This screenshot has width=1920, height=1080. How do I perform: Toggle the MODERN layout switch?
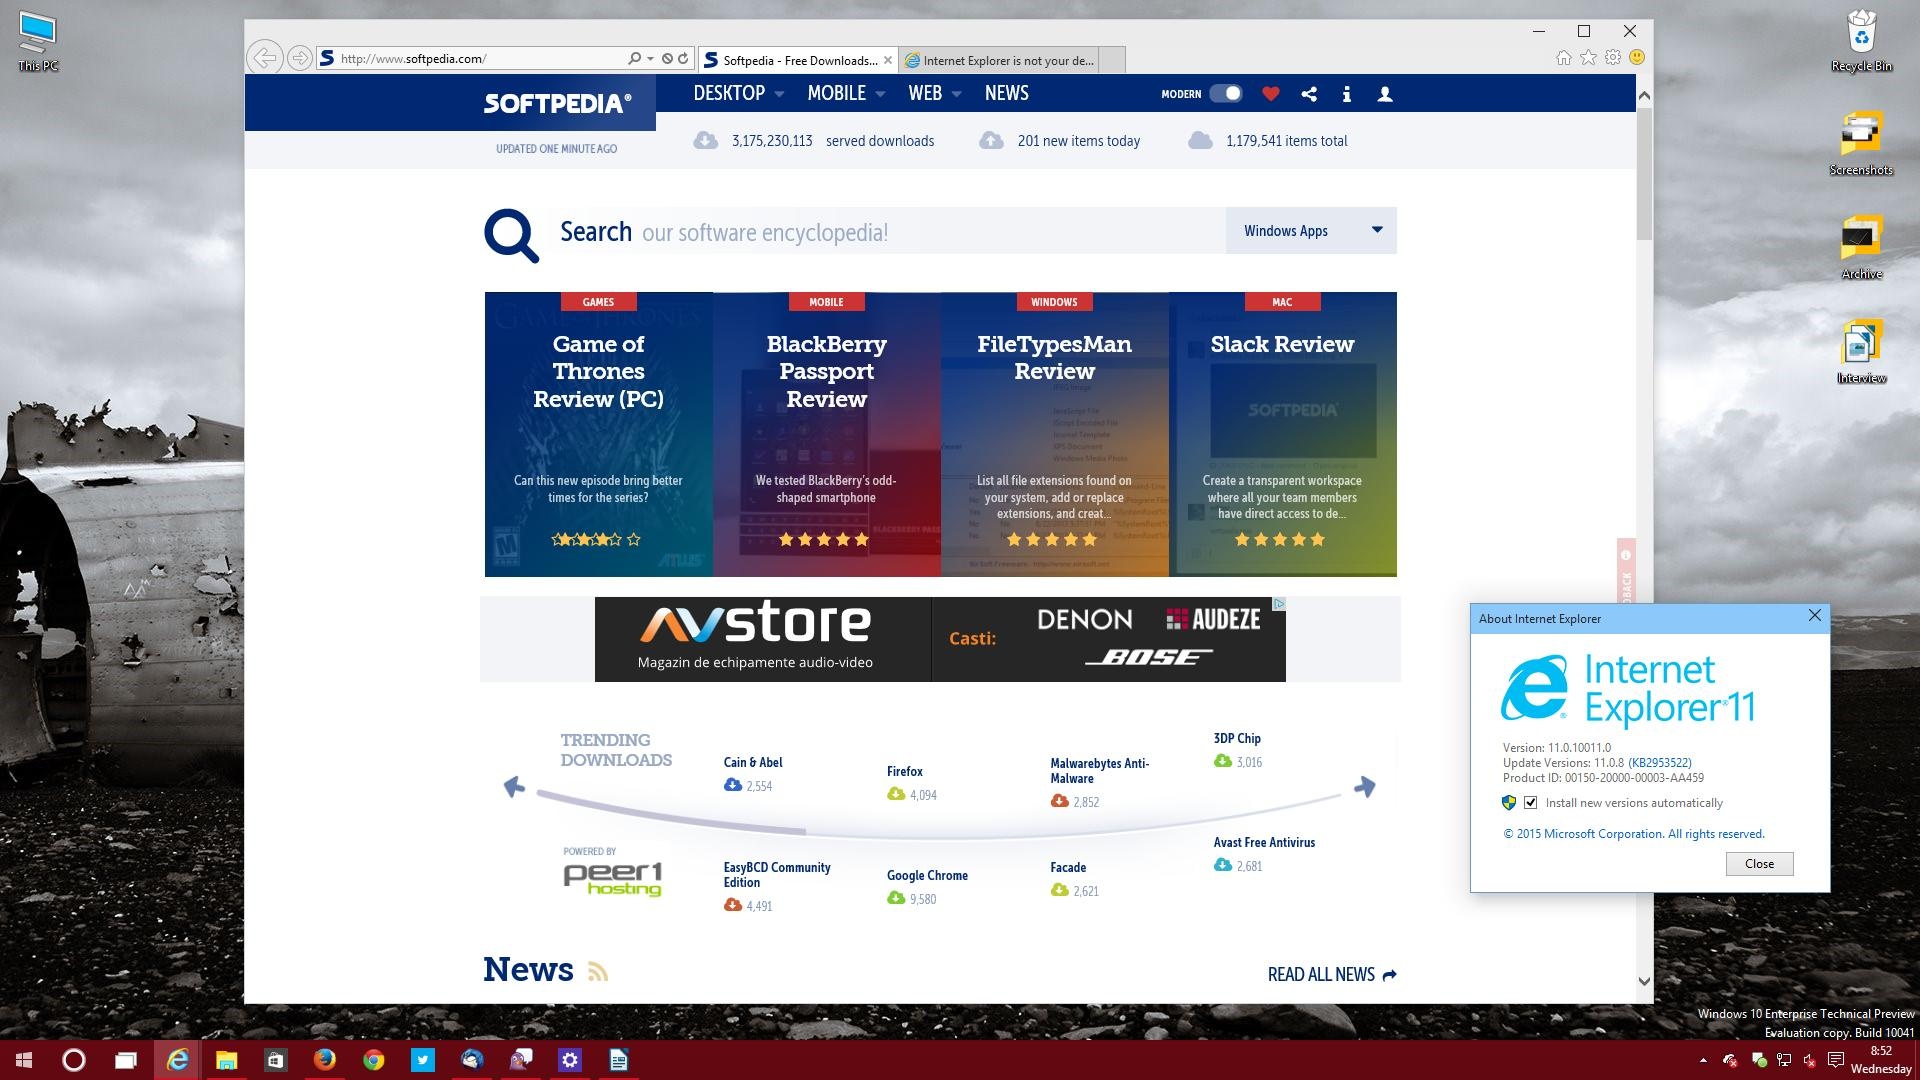click(1225, 94)
